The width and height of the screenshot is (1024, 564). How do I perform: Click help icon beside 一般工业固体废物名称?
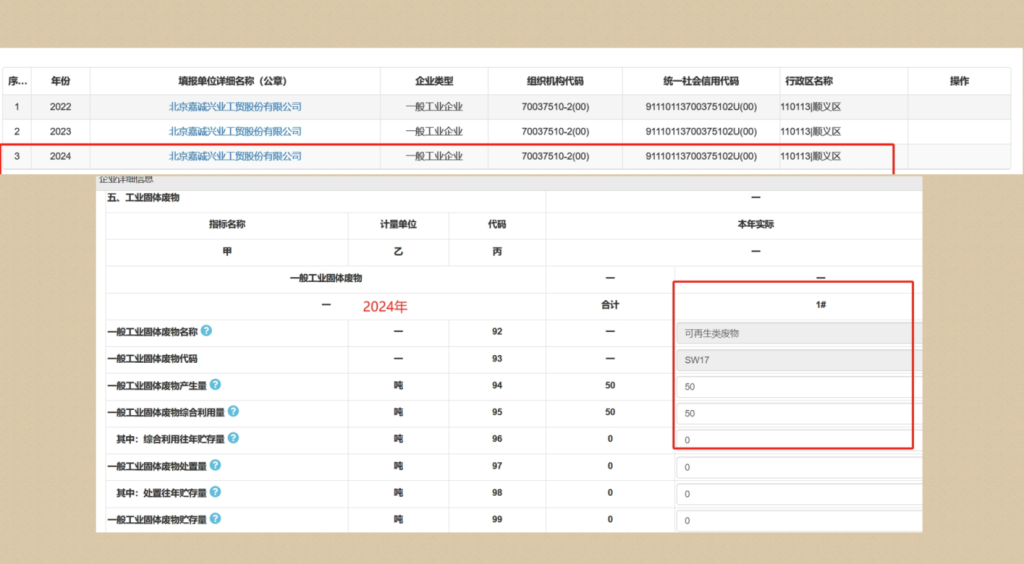206,331
